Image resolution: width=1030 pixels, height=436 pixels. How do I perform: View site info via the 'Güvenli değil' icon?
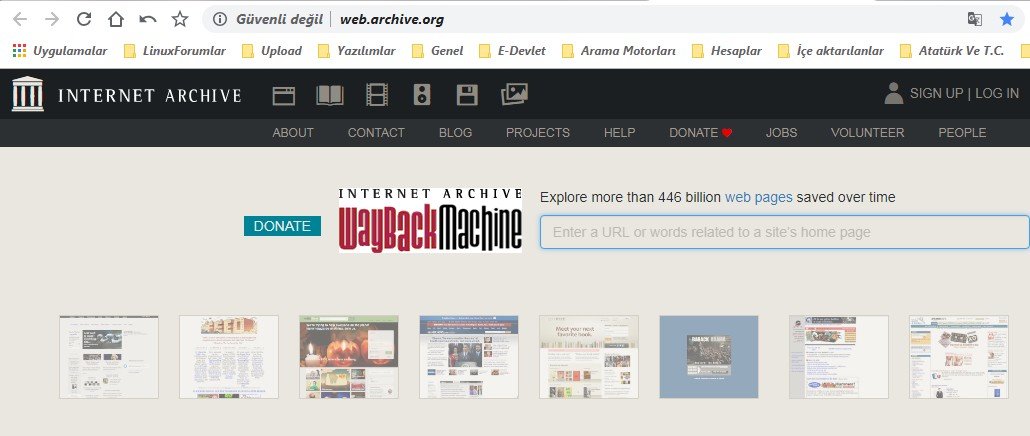pyautogui.click(x=220, y=19)
